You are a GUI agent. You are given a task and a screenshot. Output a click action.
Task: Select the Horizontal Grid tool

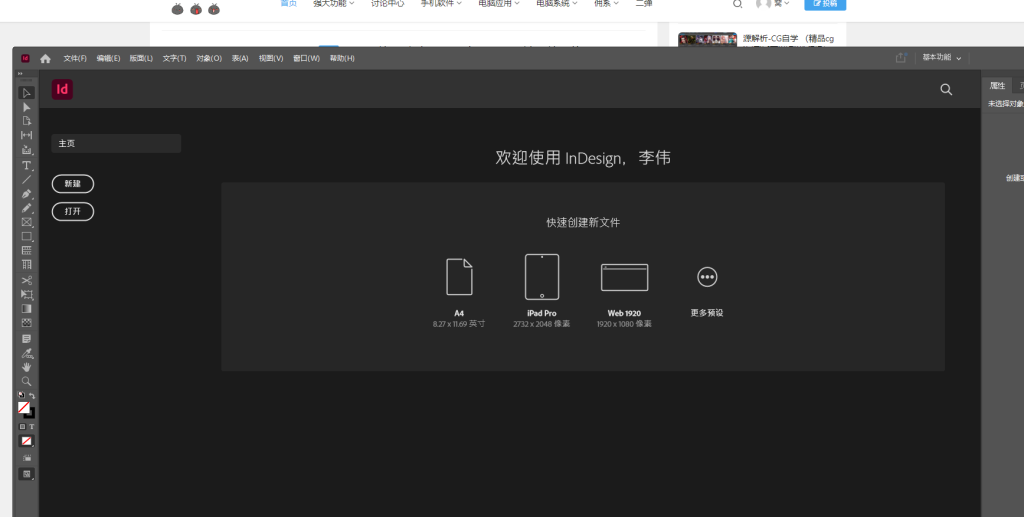(26, 251)
